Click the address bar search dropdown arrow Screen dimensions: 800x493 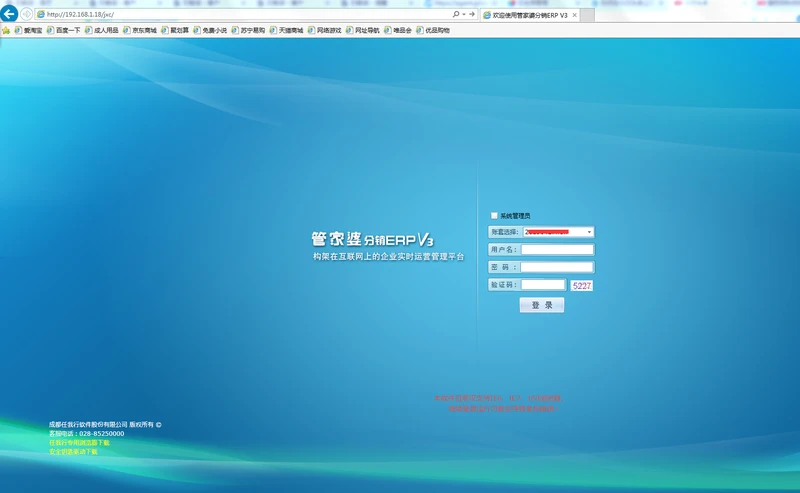464,14
